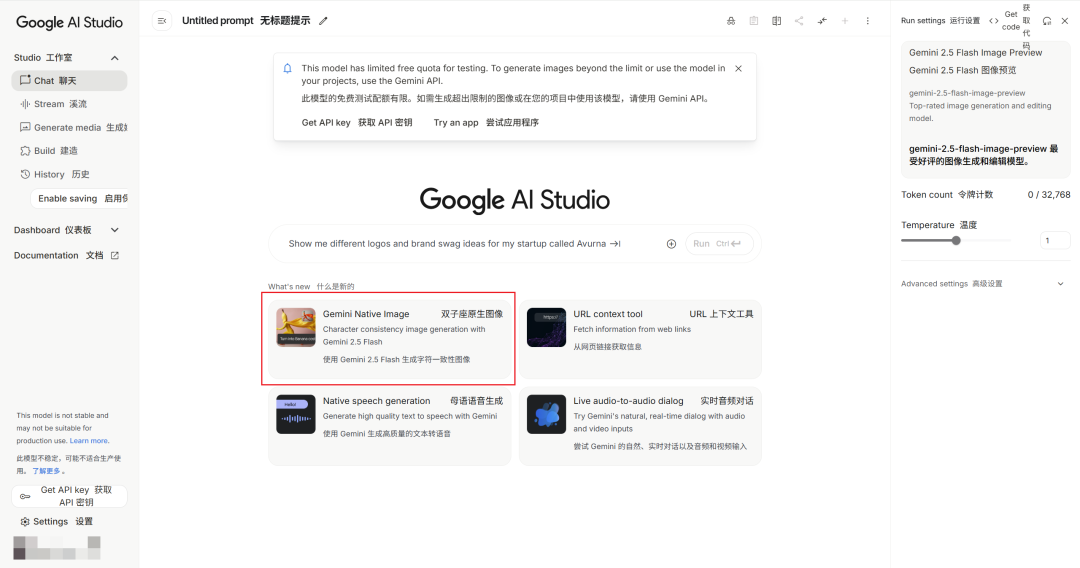
Task: Open the Gemini 2.5 Flash Image model selector
Action: (x=986, y=110)
